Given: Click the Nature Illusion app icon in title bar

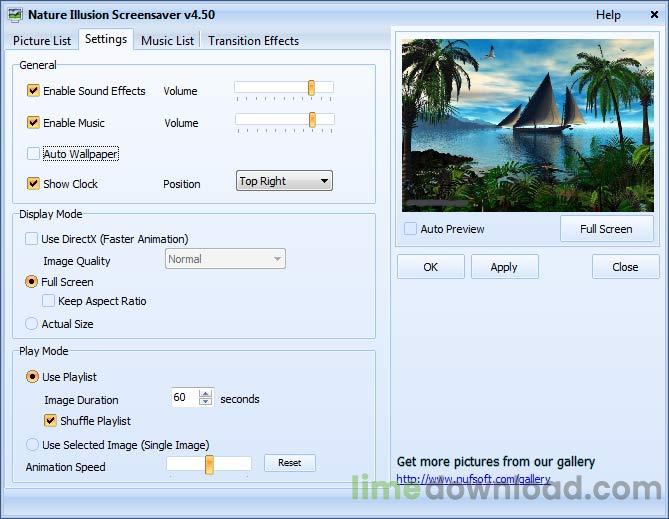Looking at the screenshot, I should click(x=14, y=15).
